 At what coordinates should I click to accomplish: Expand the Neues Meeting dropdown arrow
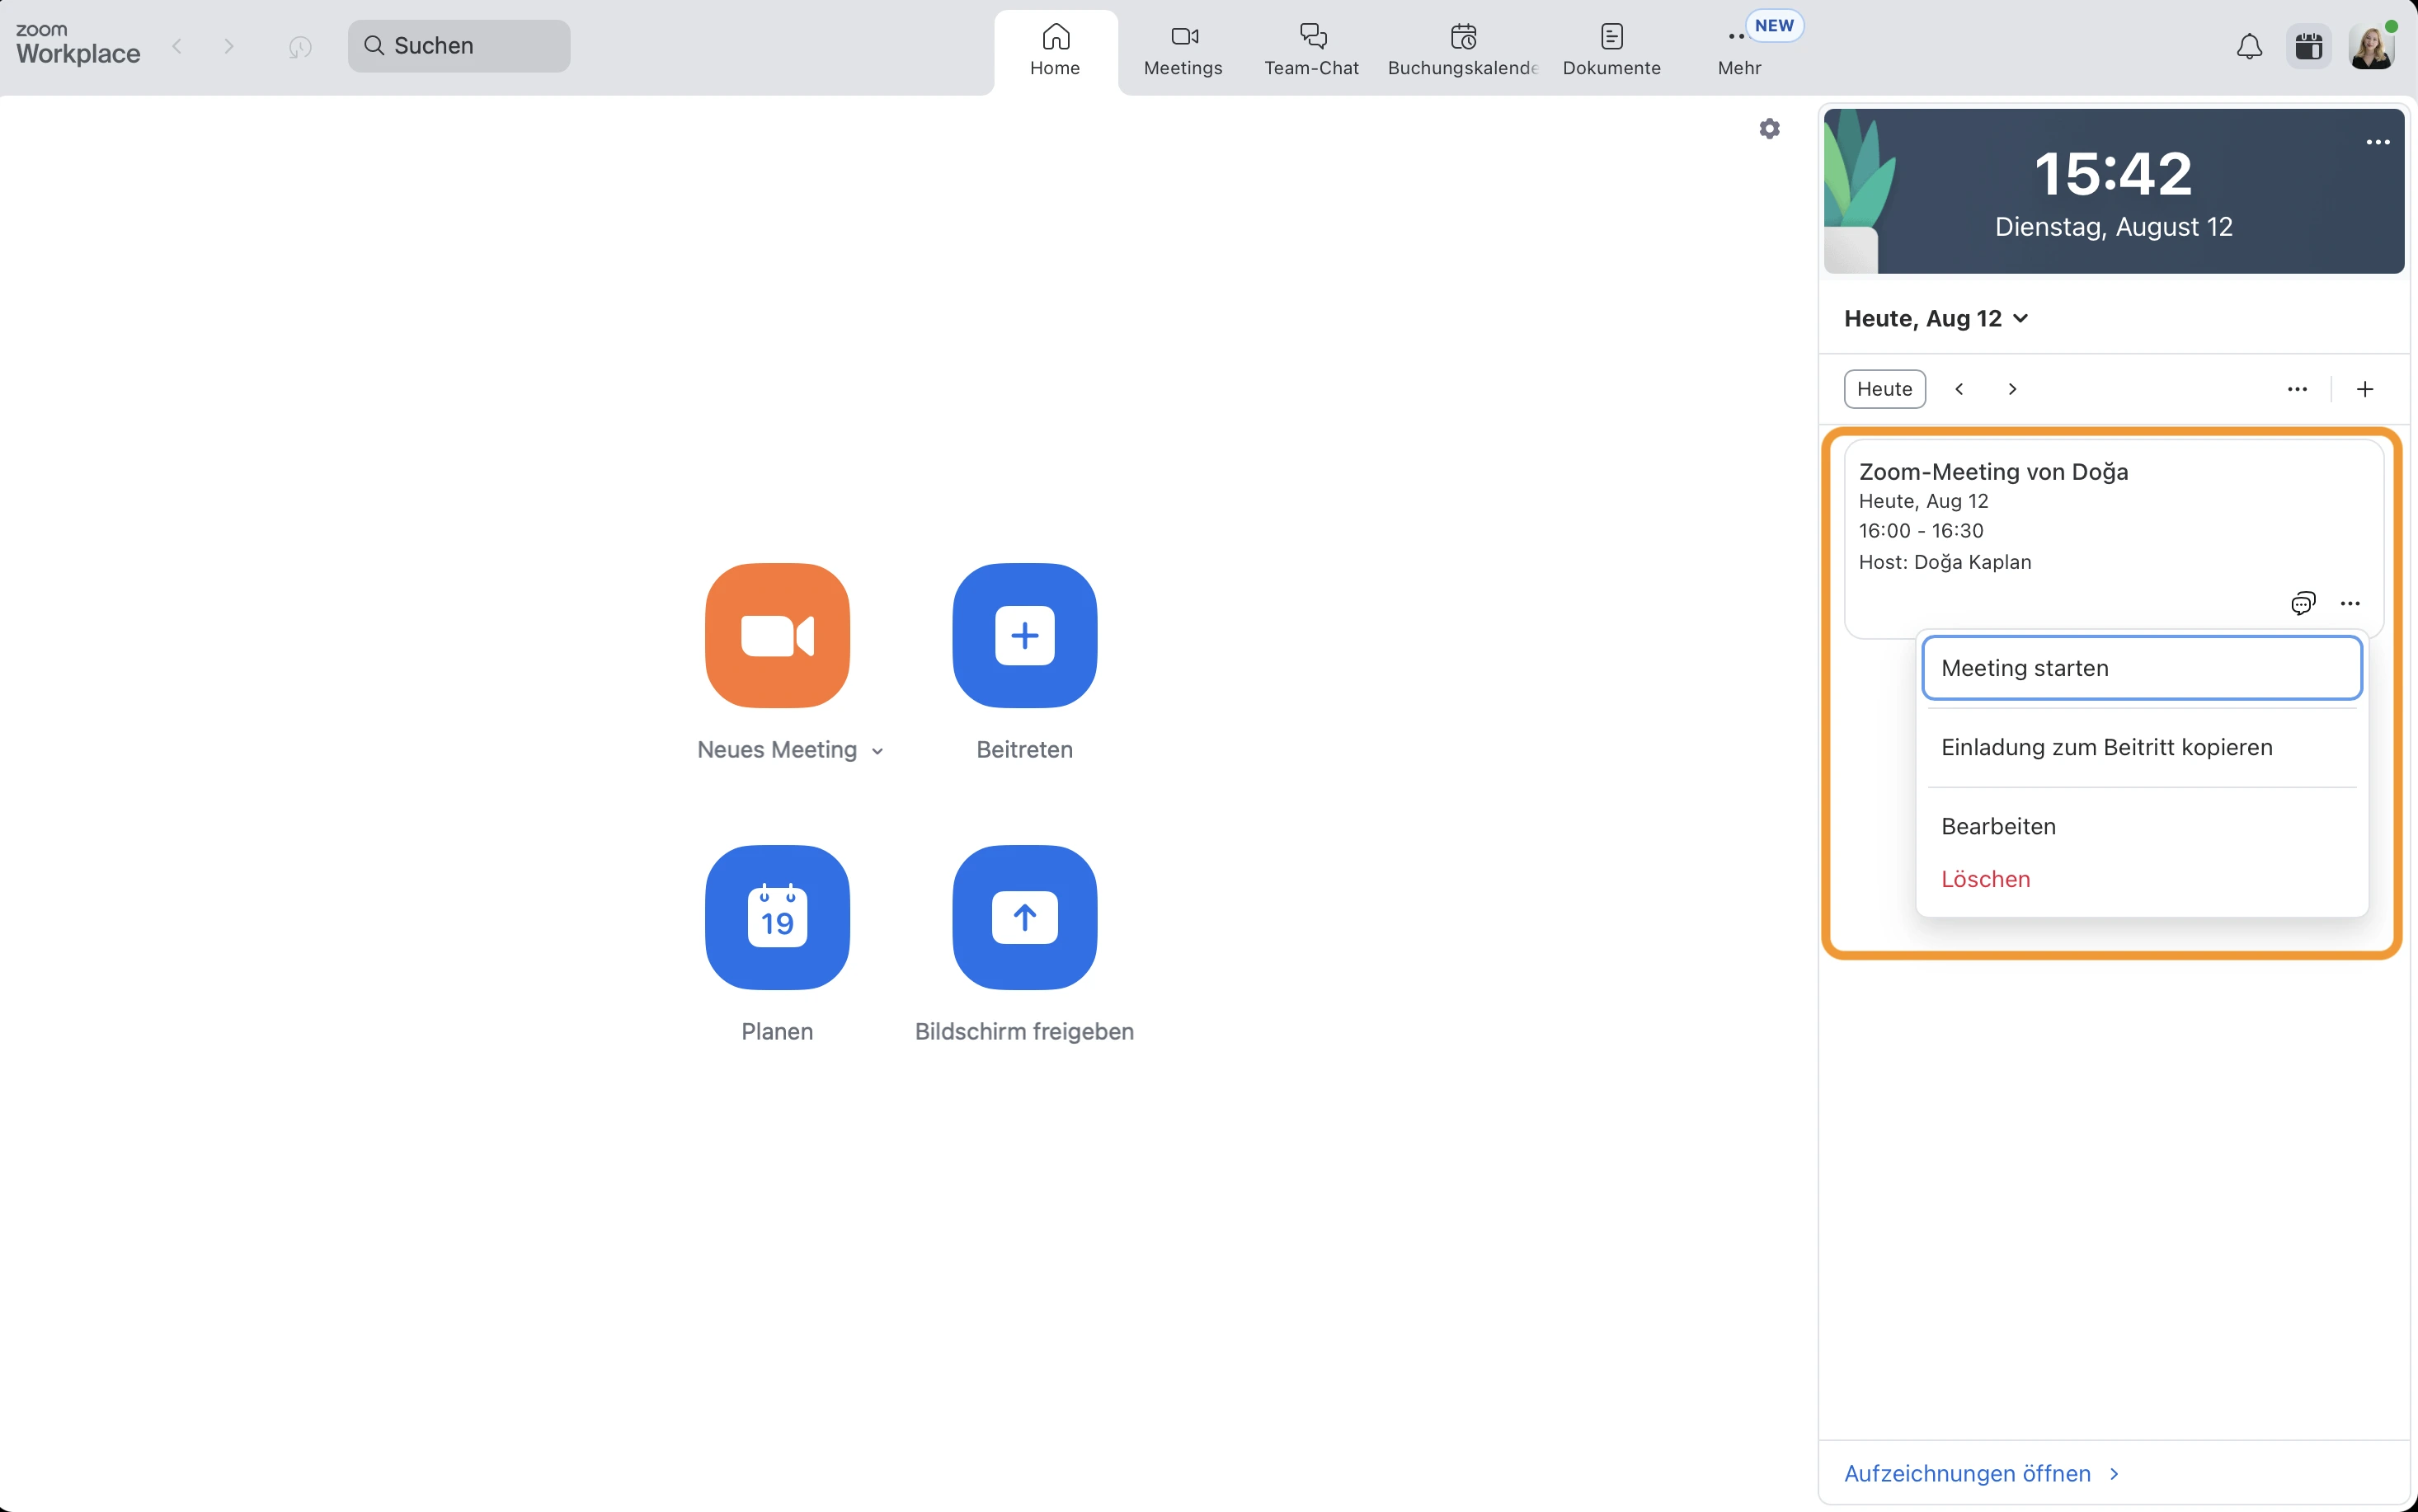click(877, 751)
